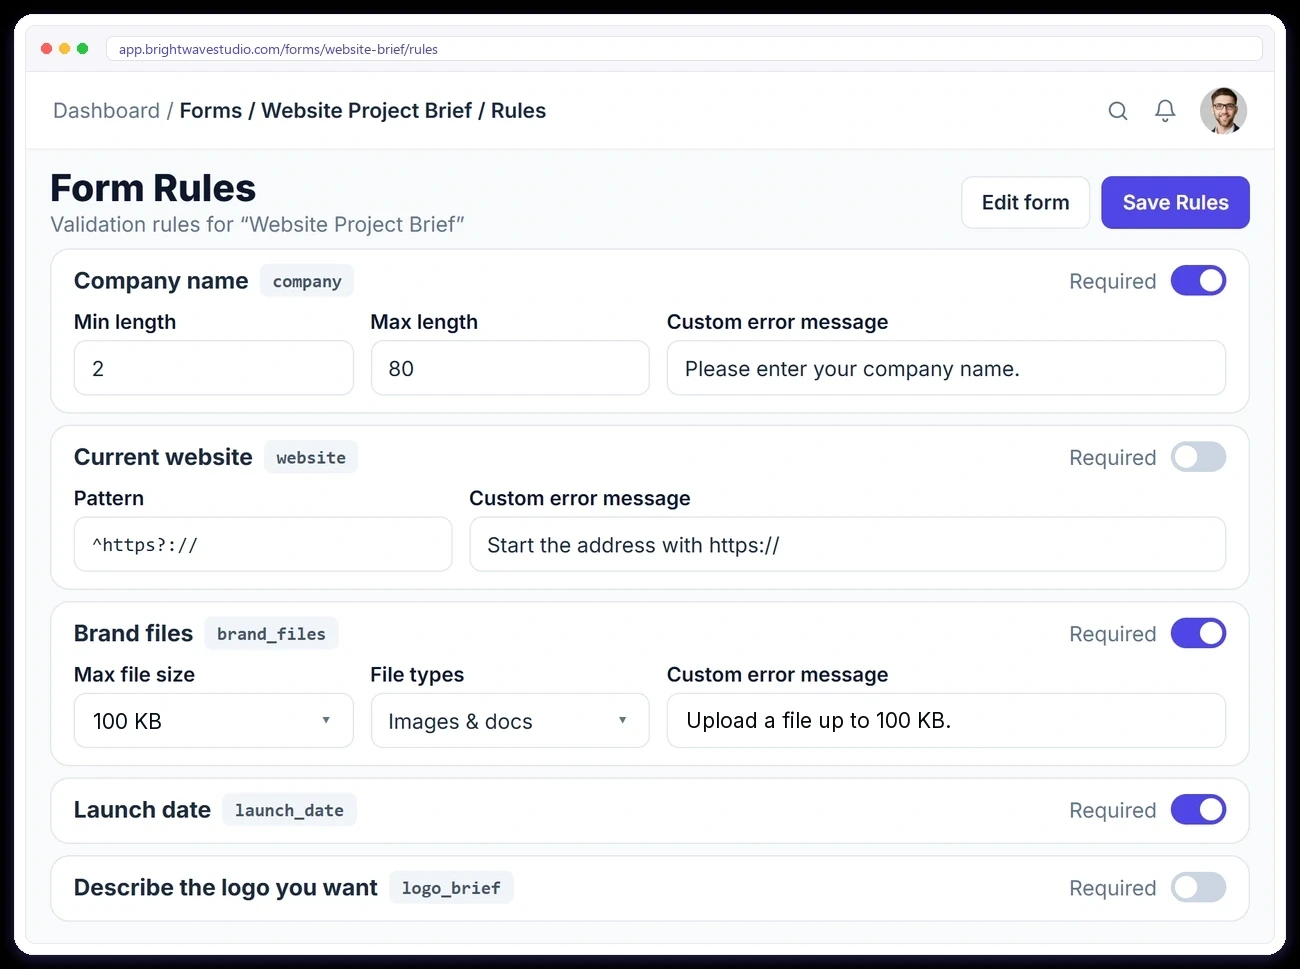Click the 'brand_files' field key tag
Viewport: 1300px width, 969px height.
pyautogui.click(x=271, y=633)
